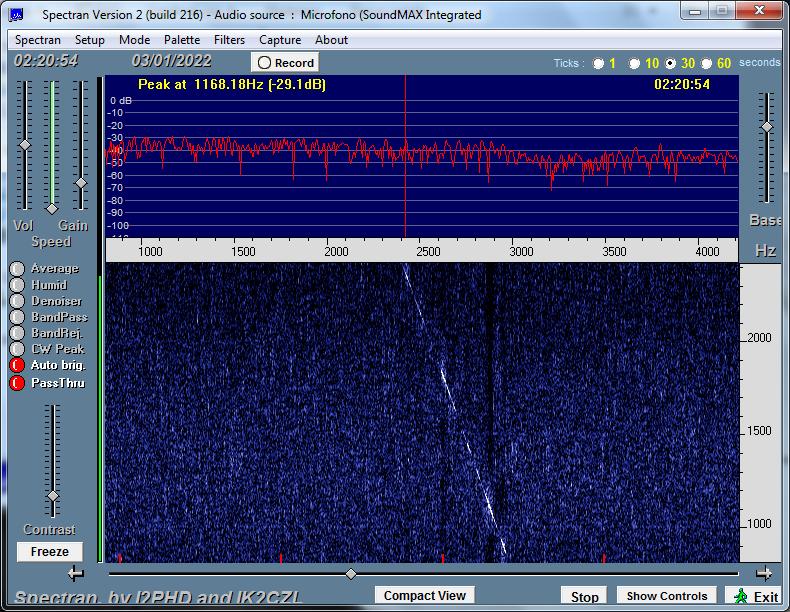This screenshot has width=790, height=612.
Task: Enable the Humid filter indicator
Action: (17, 285)
